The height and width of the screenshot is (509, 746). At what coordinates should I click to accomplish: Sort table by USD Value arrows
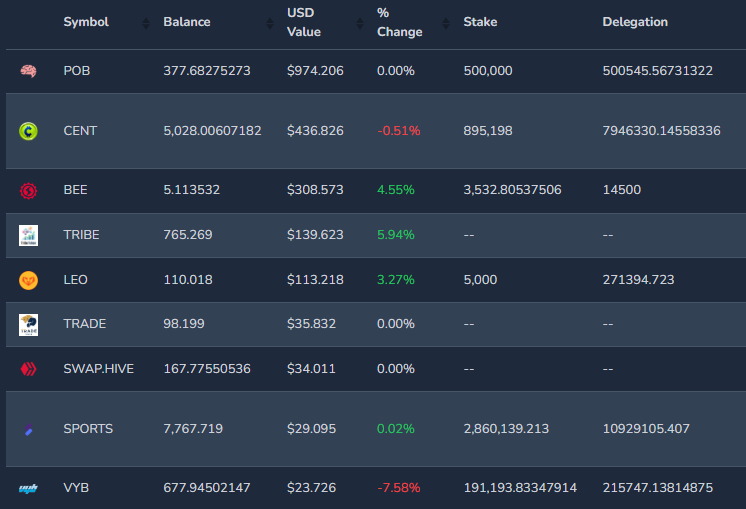[360, 23]
